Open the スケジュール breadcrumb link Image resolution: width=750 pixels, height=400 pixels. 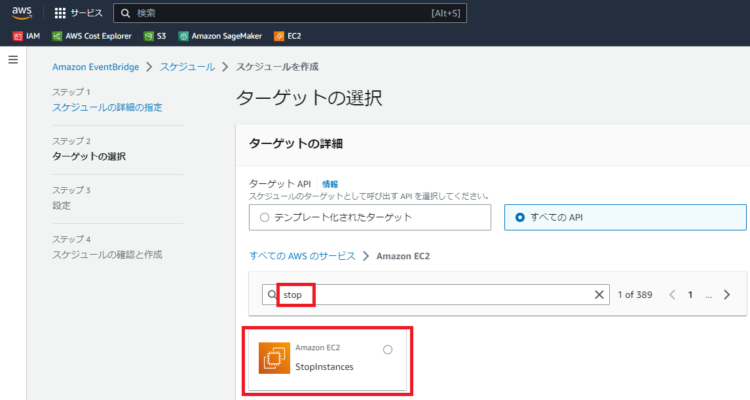[x=187, y=67]
